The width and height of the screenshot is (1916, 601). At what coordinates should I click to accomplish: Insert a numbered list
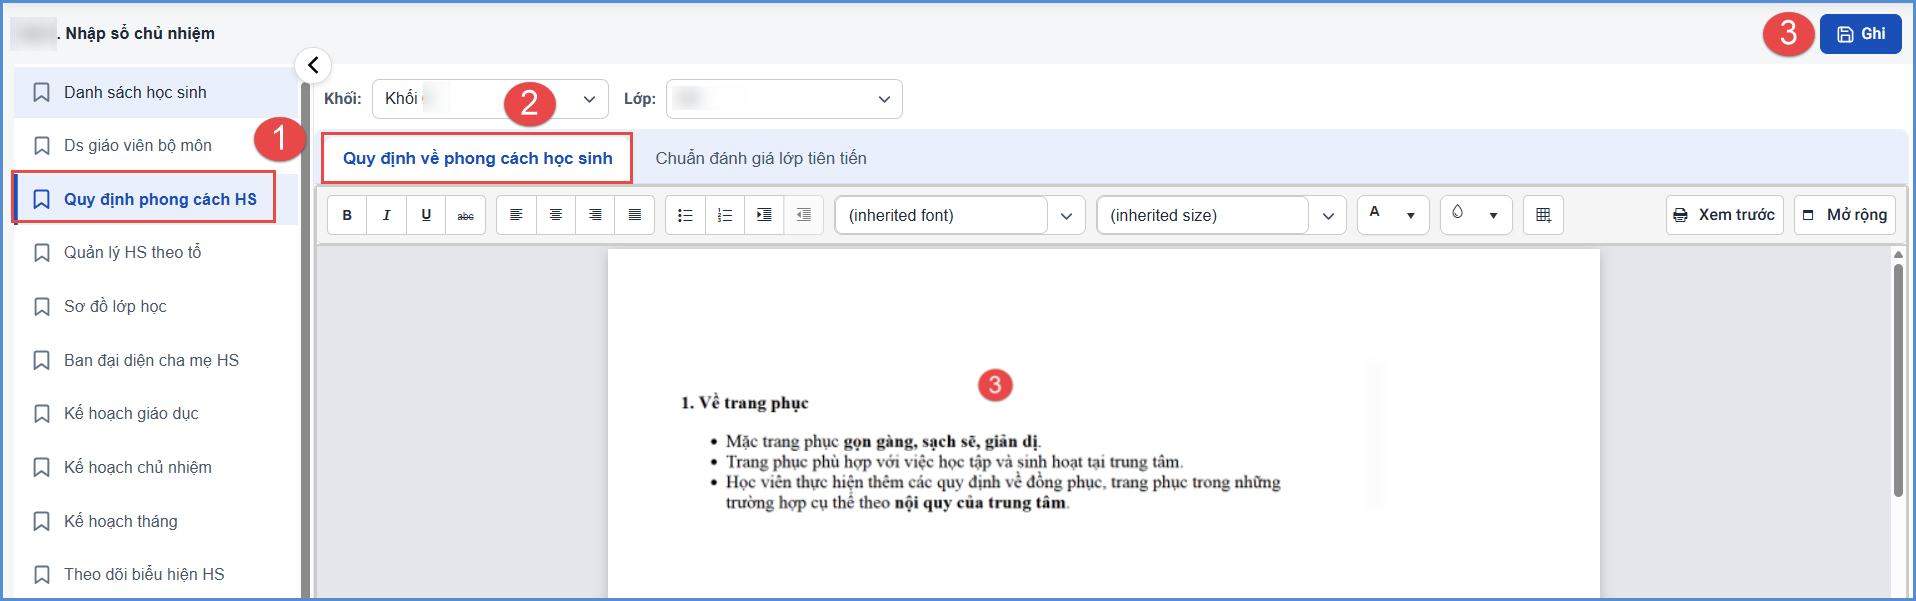pyautogui.click(x=725, y=215)
